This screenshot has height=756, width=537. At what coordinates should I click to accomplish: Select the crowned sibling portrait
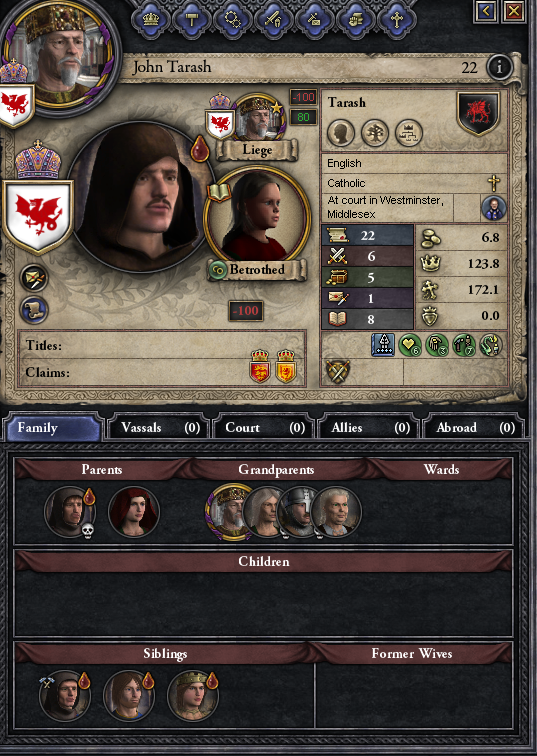point(192,695)
